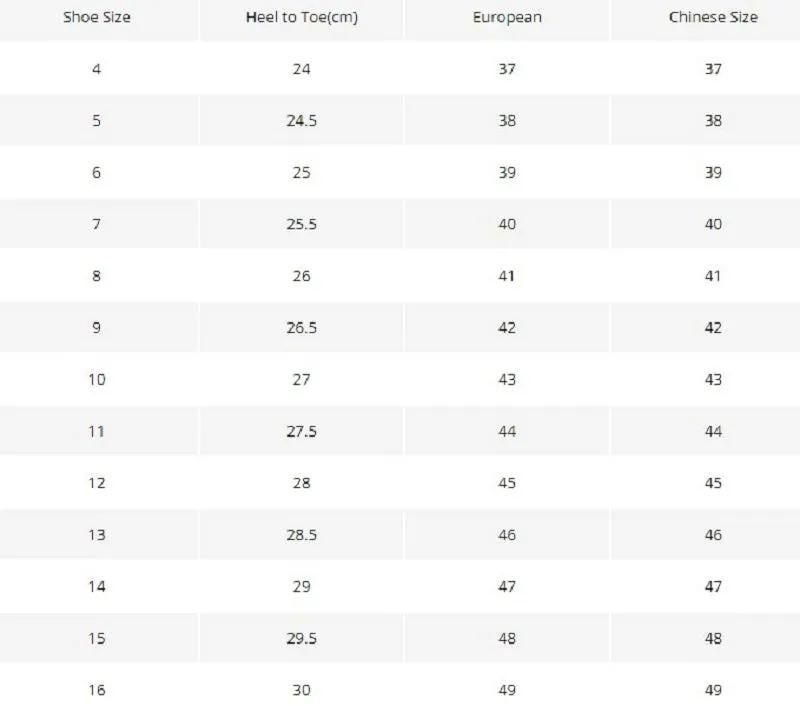Select the 24.5 heel to toe cell
This screenshot has height=706, width=800.
click(302, 121)
